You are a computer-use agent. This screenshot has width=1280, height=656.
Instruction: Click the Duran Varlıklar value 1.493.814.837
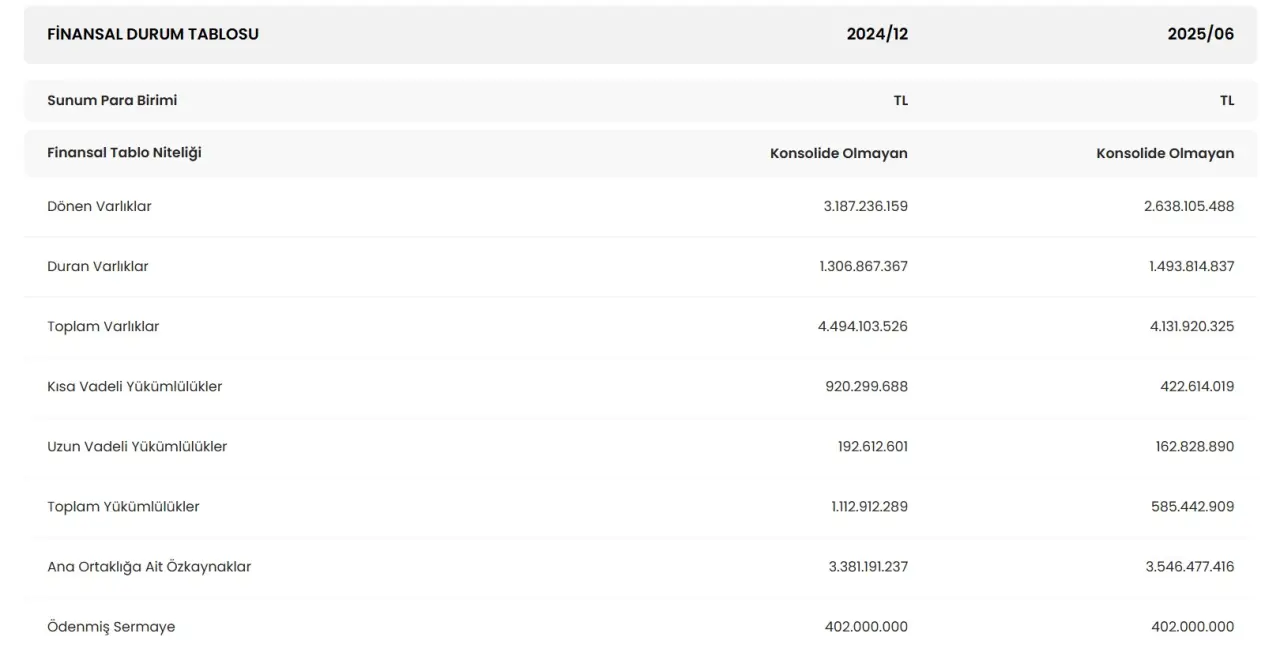coord(1191,266)
